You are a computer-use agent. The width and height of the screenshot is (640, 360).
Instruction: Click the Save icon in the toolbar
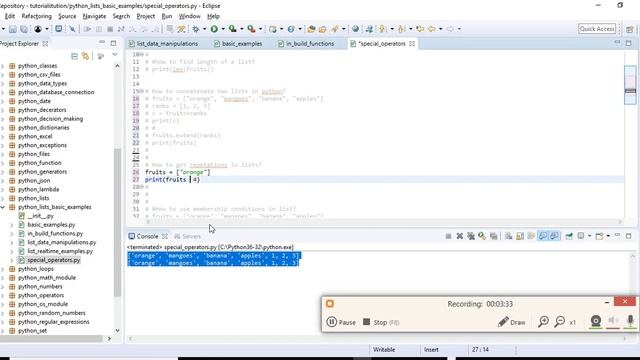click(13, 29)
